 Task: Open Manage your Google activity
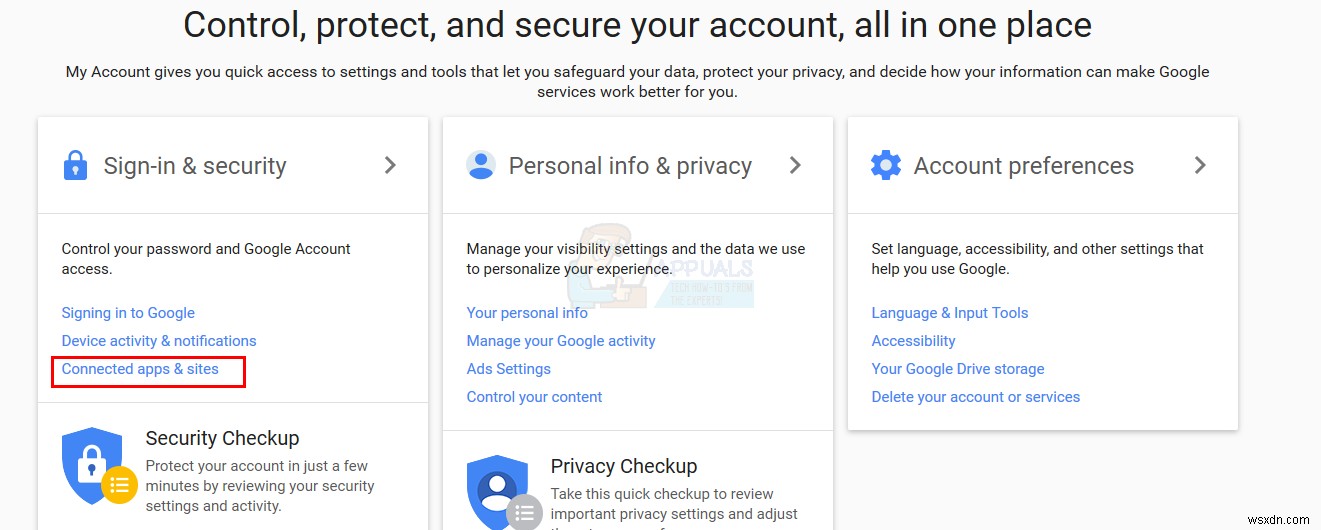[561, 341]
